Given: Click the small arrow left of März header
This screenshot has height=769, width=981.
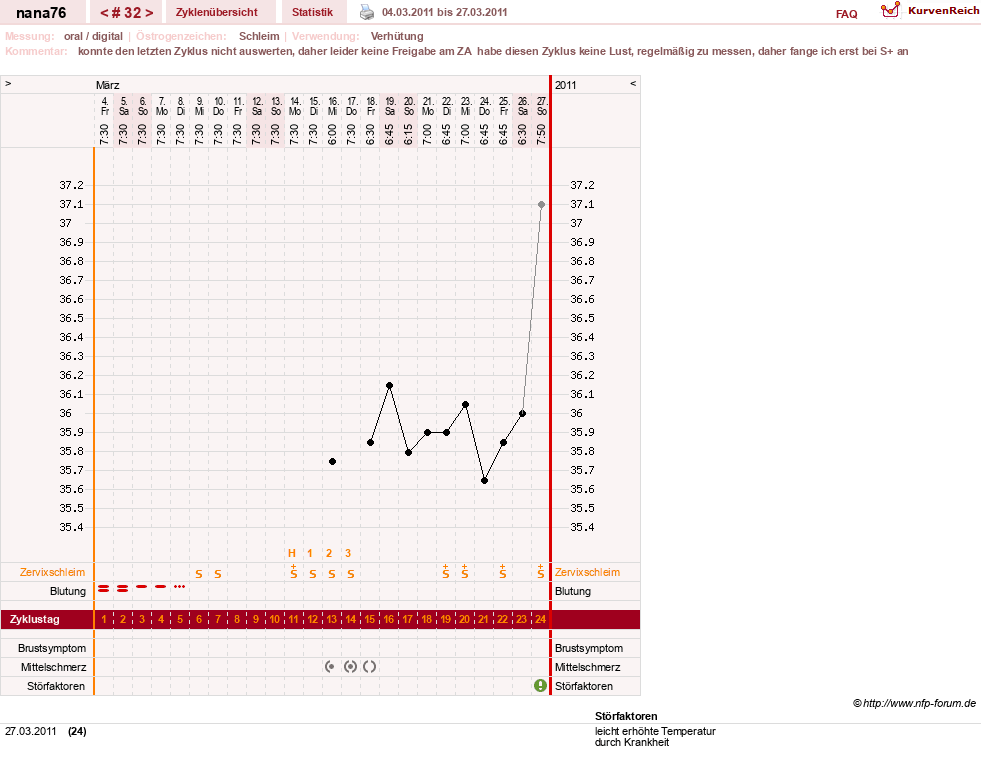Looking at the screenshot, I should click(8, 83).
